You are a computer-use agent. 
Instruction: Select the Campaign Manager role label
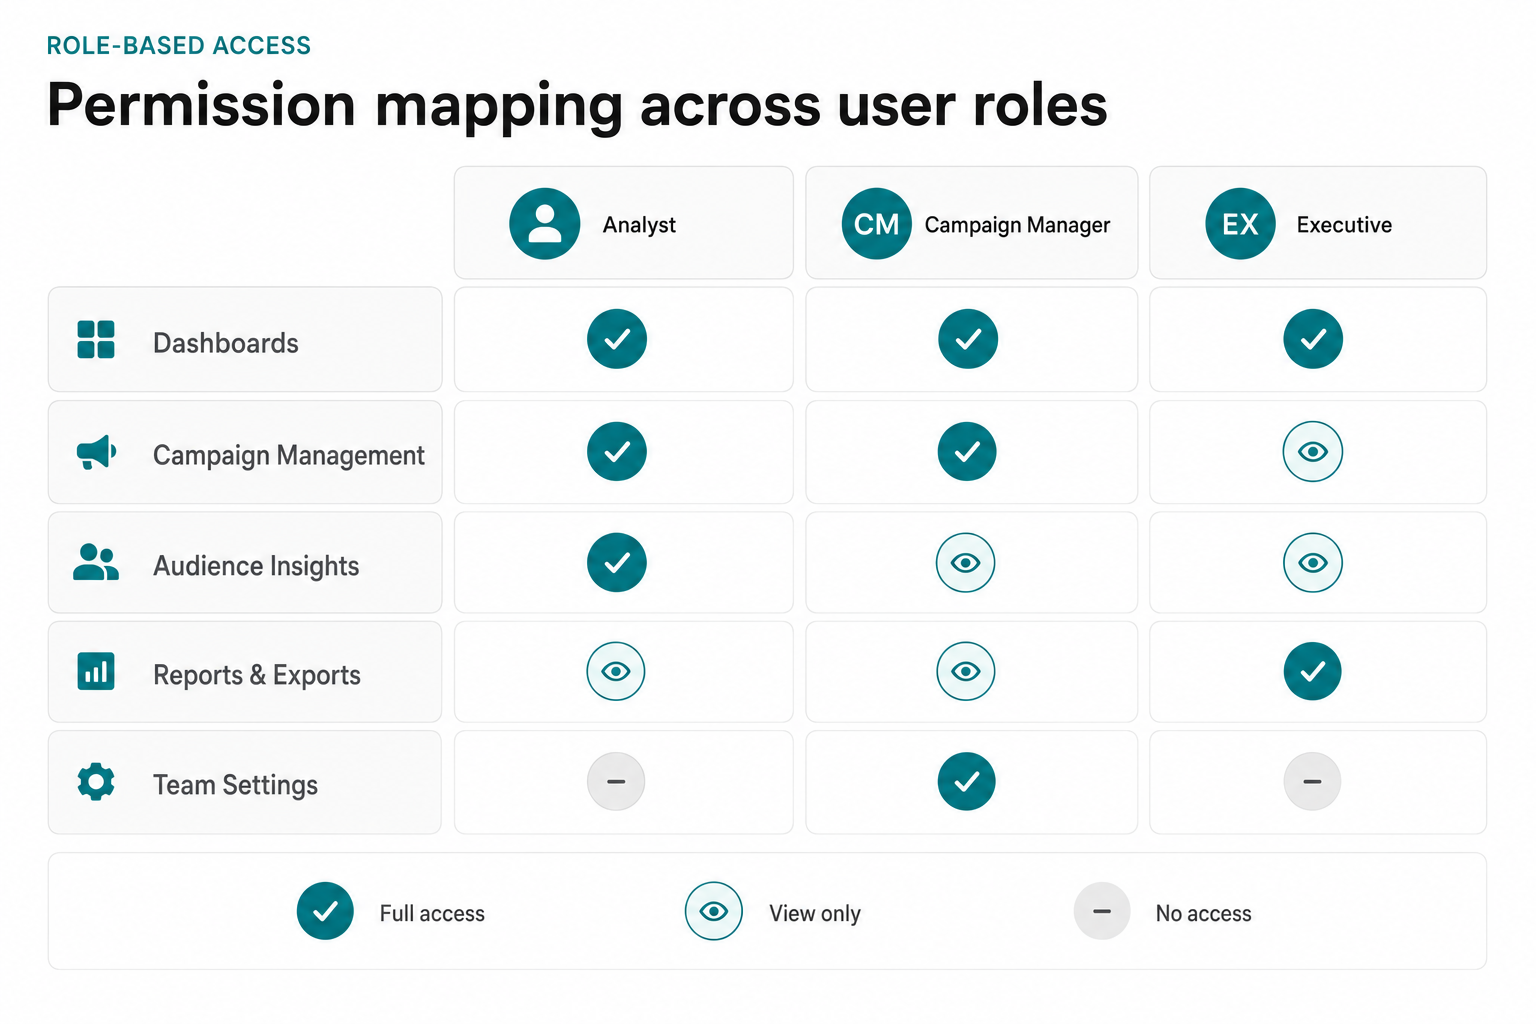click(x=1017, y=225)
